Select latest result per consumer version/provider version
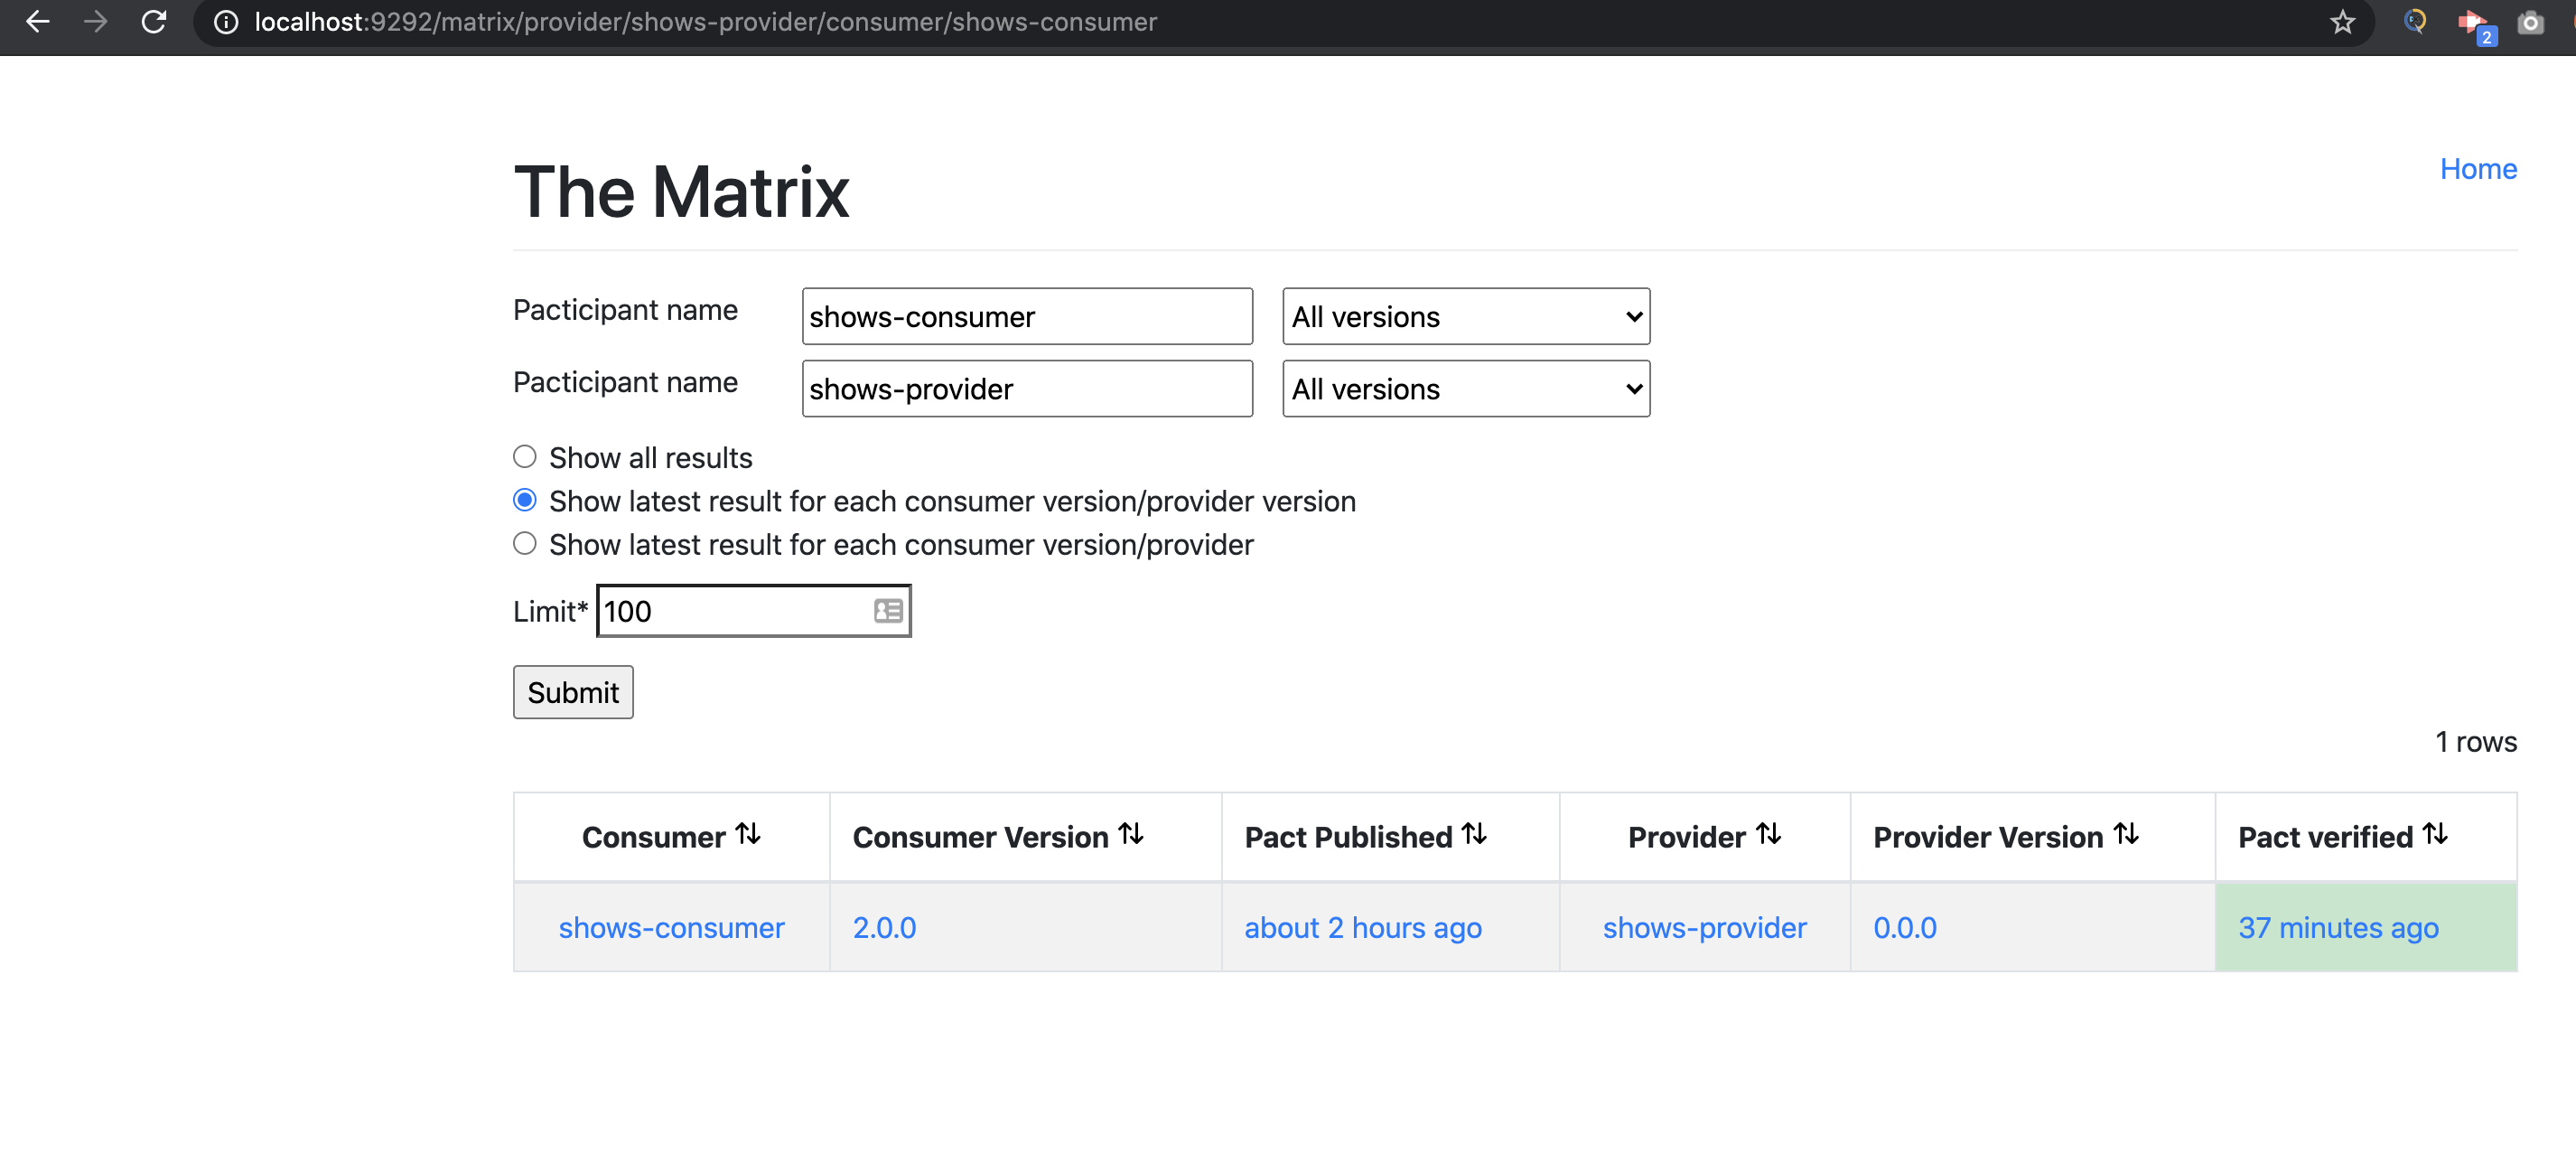 525,500
